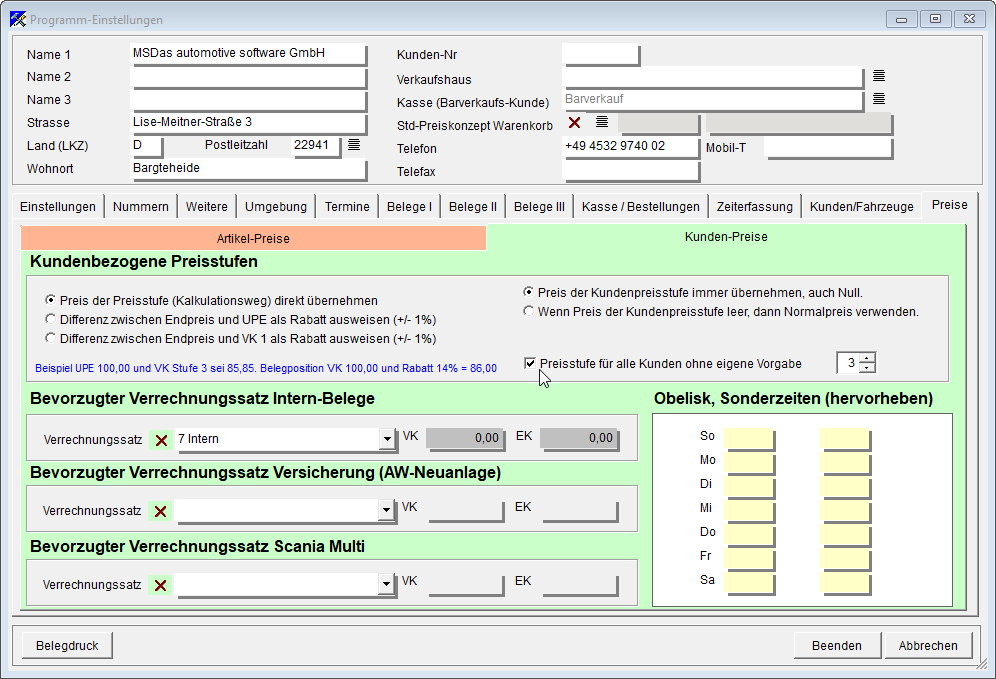Decrease the Preisstufe spinner value
The image size is (996, 679).
tap(867, 368)
